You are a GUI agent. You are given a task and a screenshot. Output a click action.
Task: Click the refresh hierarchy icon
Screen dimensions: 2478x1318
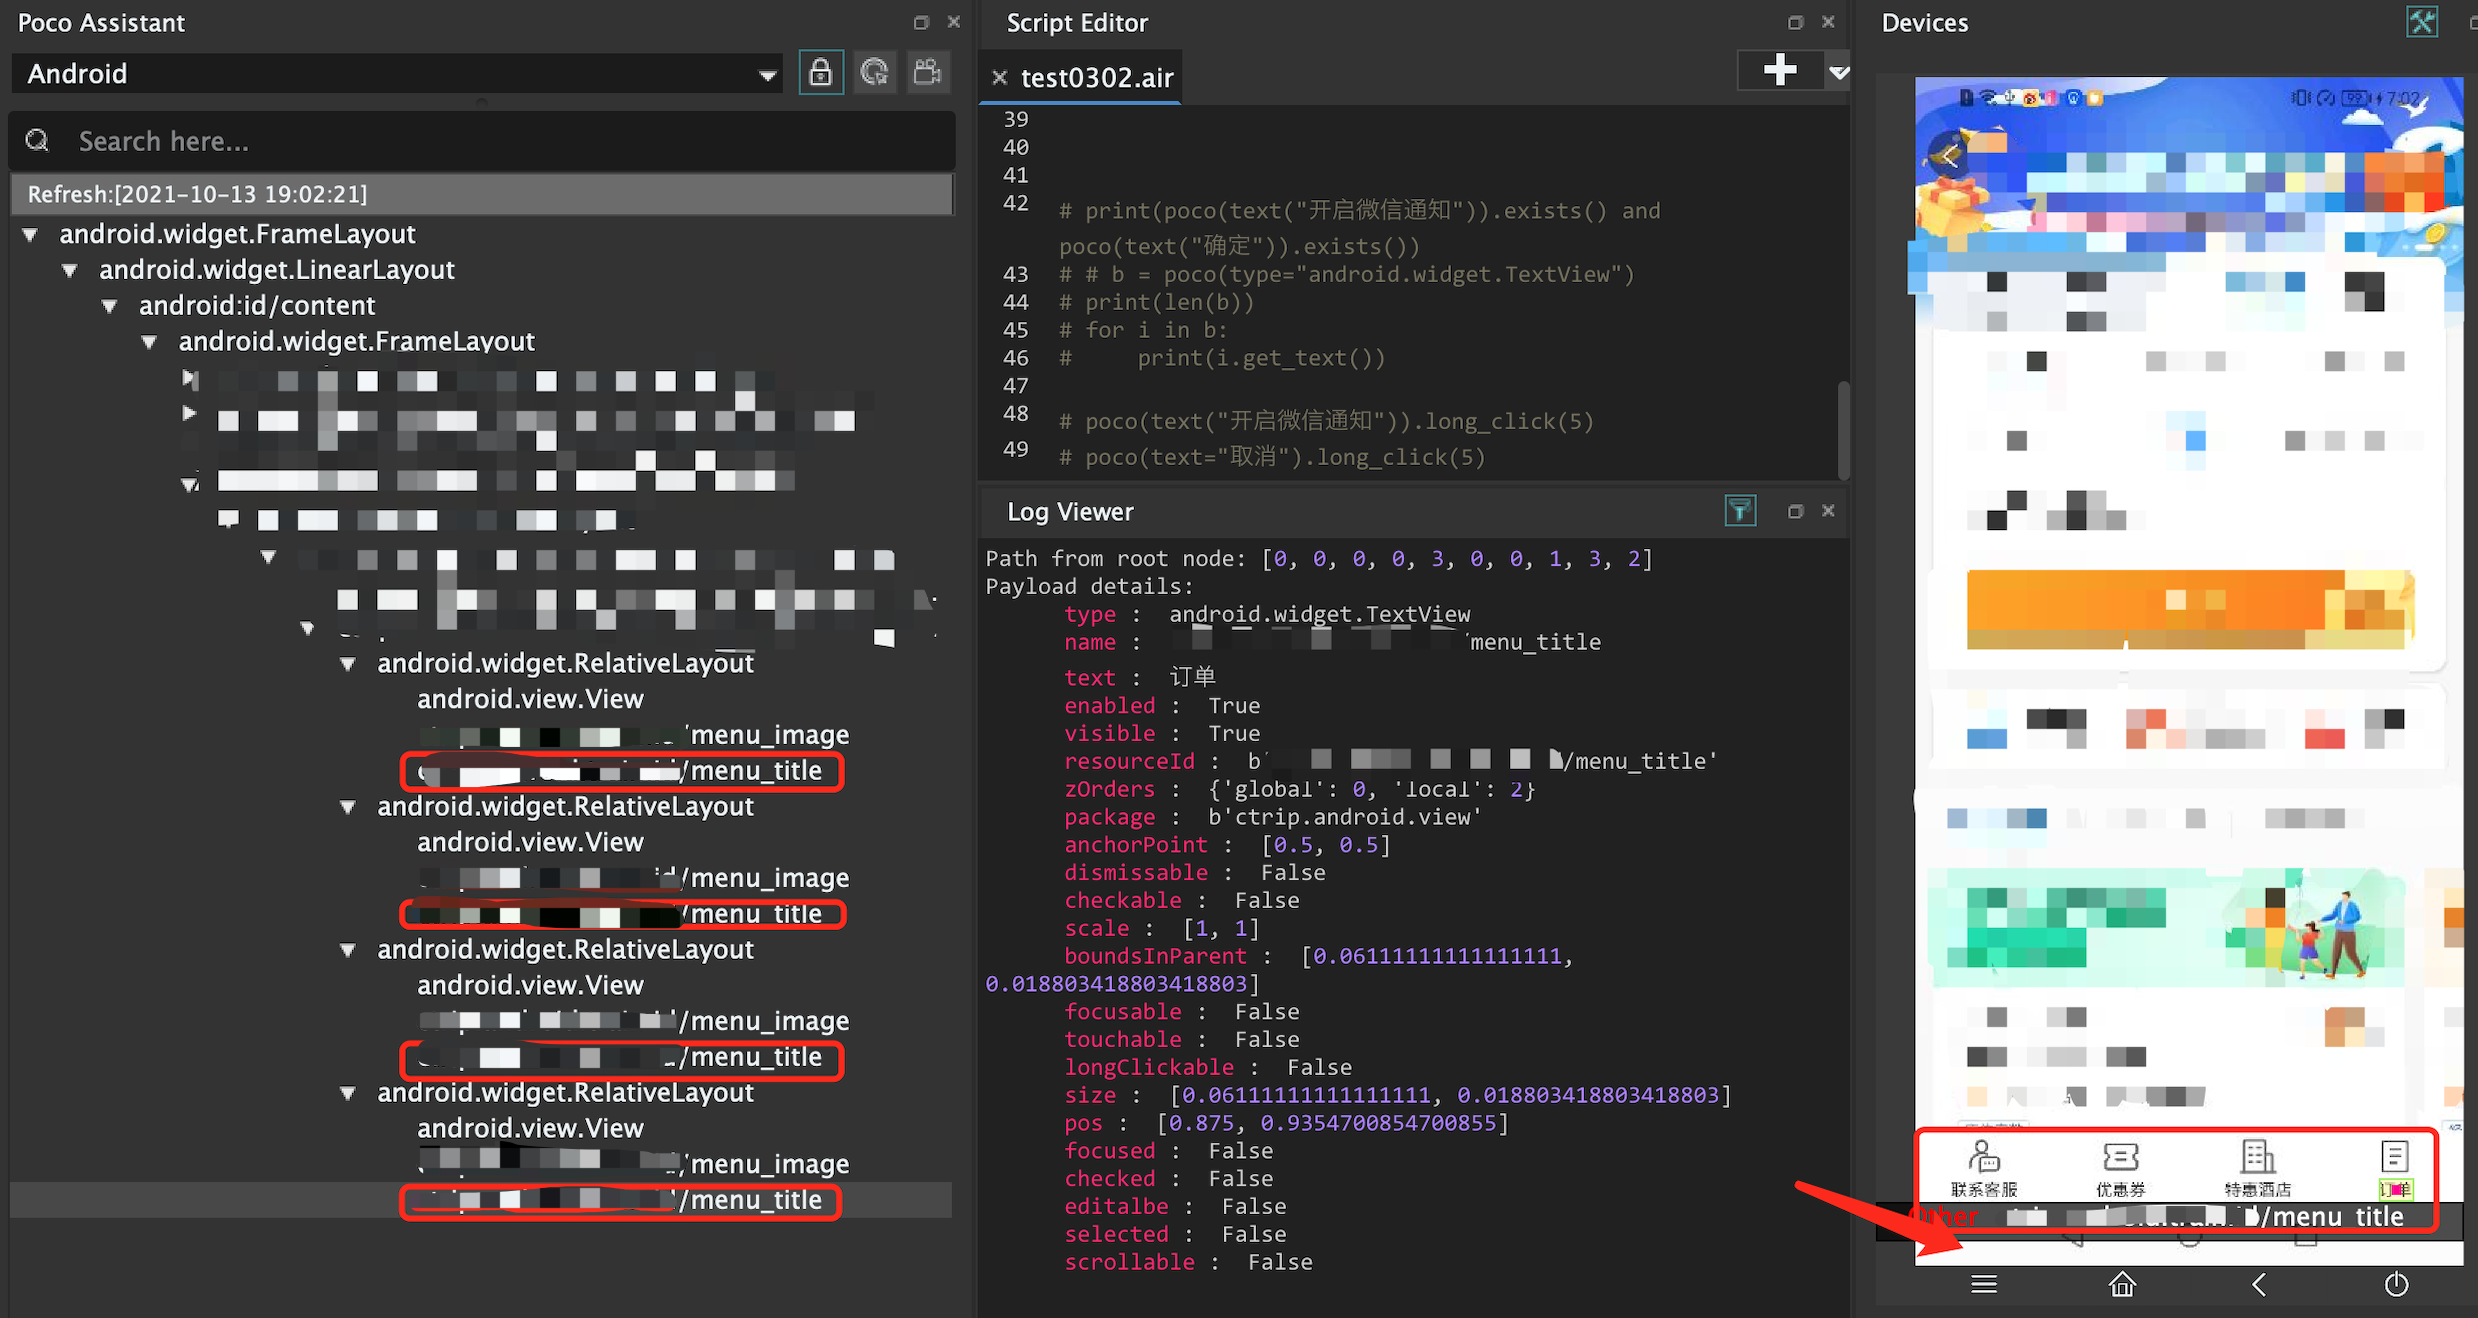(x=875, y=73)
